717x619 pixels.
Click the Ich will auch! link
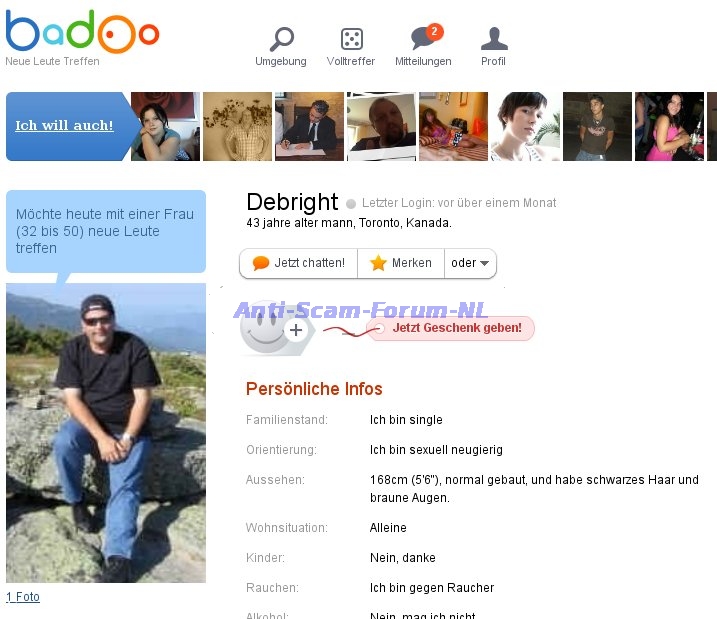64,126
